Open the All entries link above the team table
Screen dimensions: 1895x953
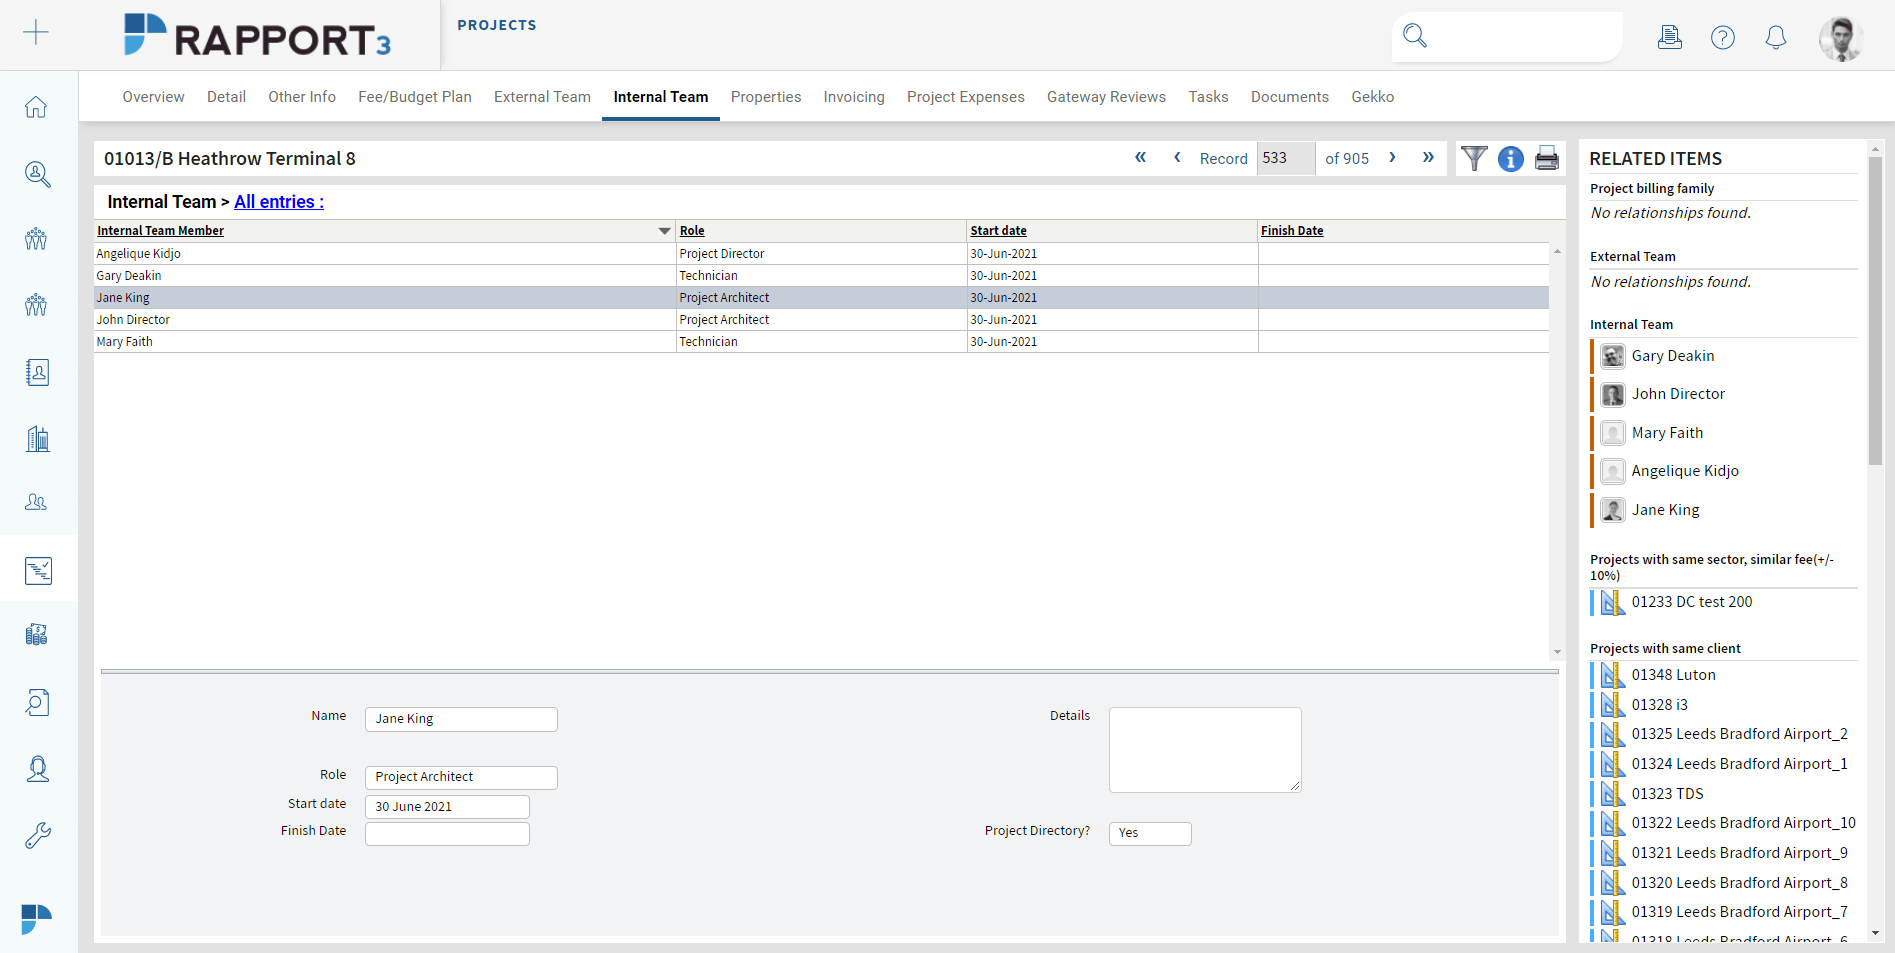[x=278, y=201]
